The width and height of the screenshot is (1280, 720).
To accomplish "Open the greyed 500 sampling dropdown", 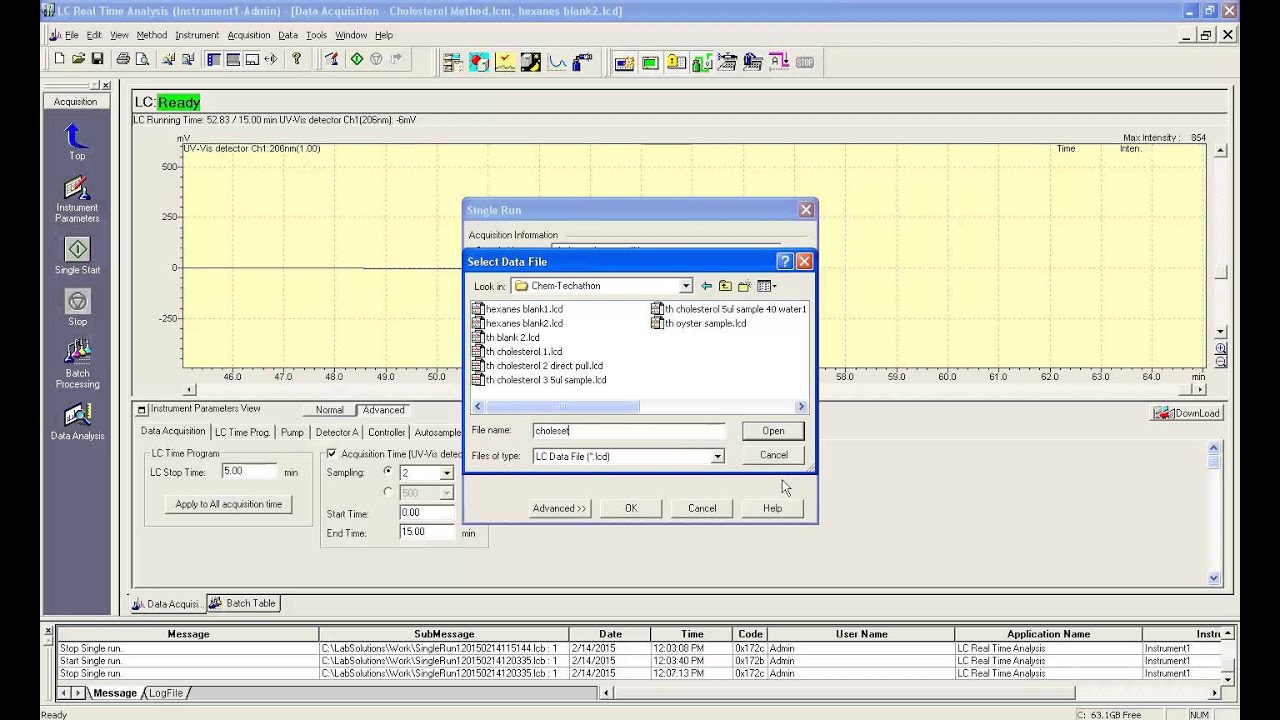I will 446,493.
